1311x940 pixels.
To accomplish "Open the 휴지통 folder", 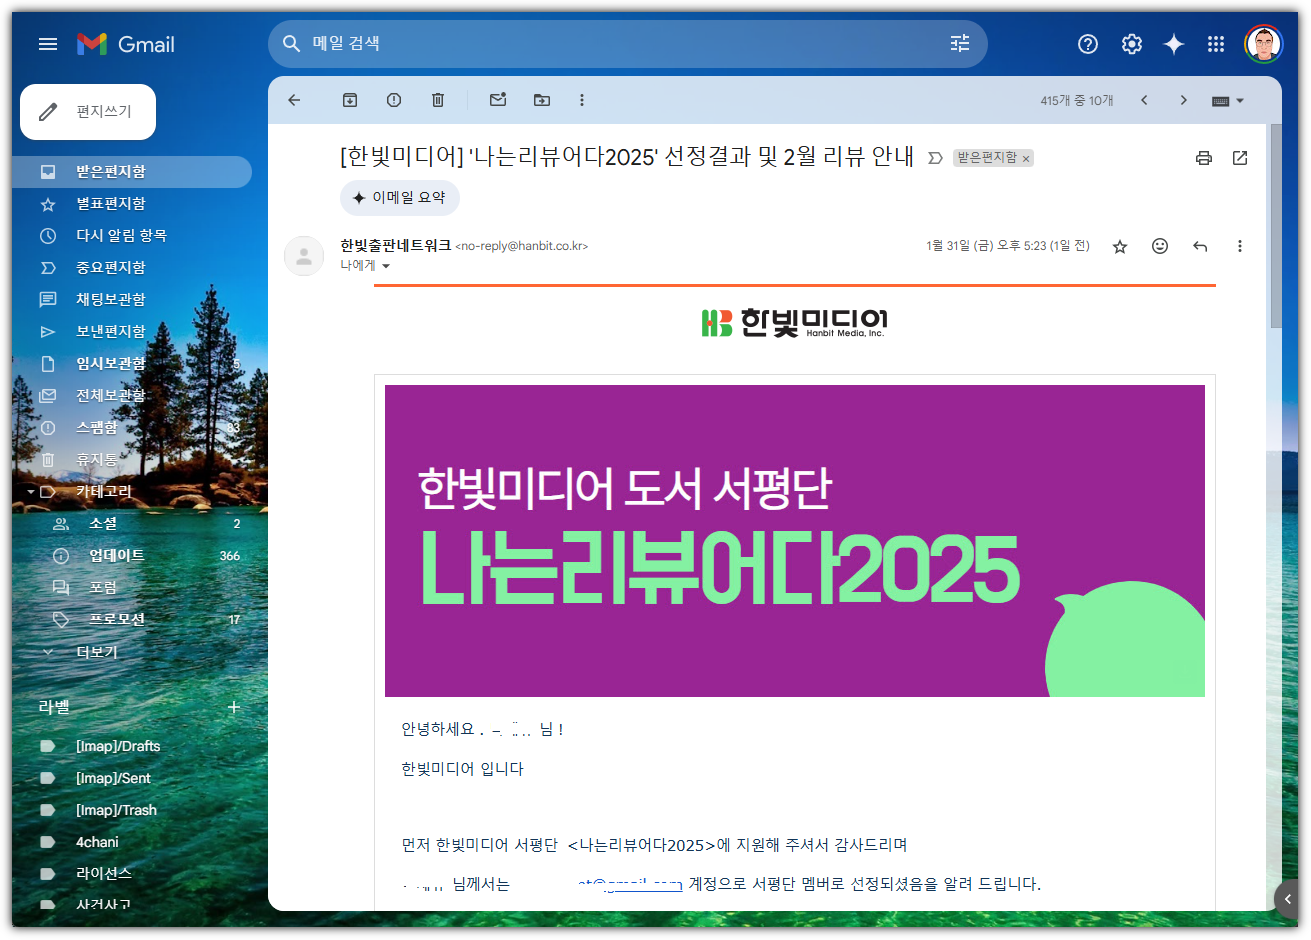I will [132, 460].
